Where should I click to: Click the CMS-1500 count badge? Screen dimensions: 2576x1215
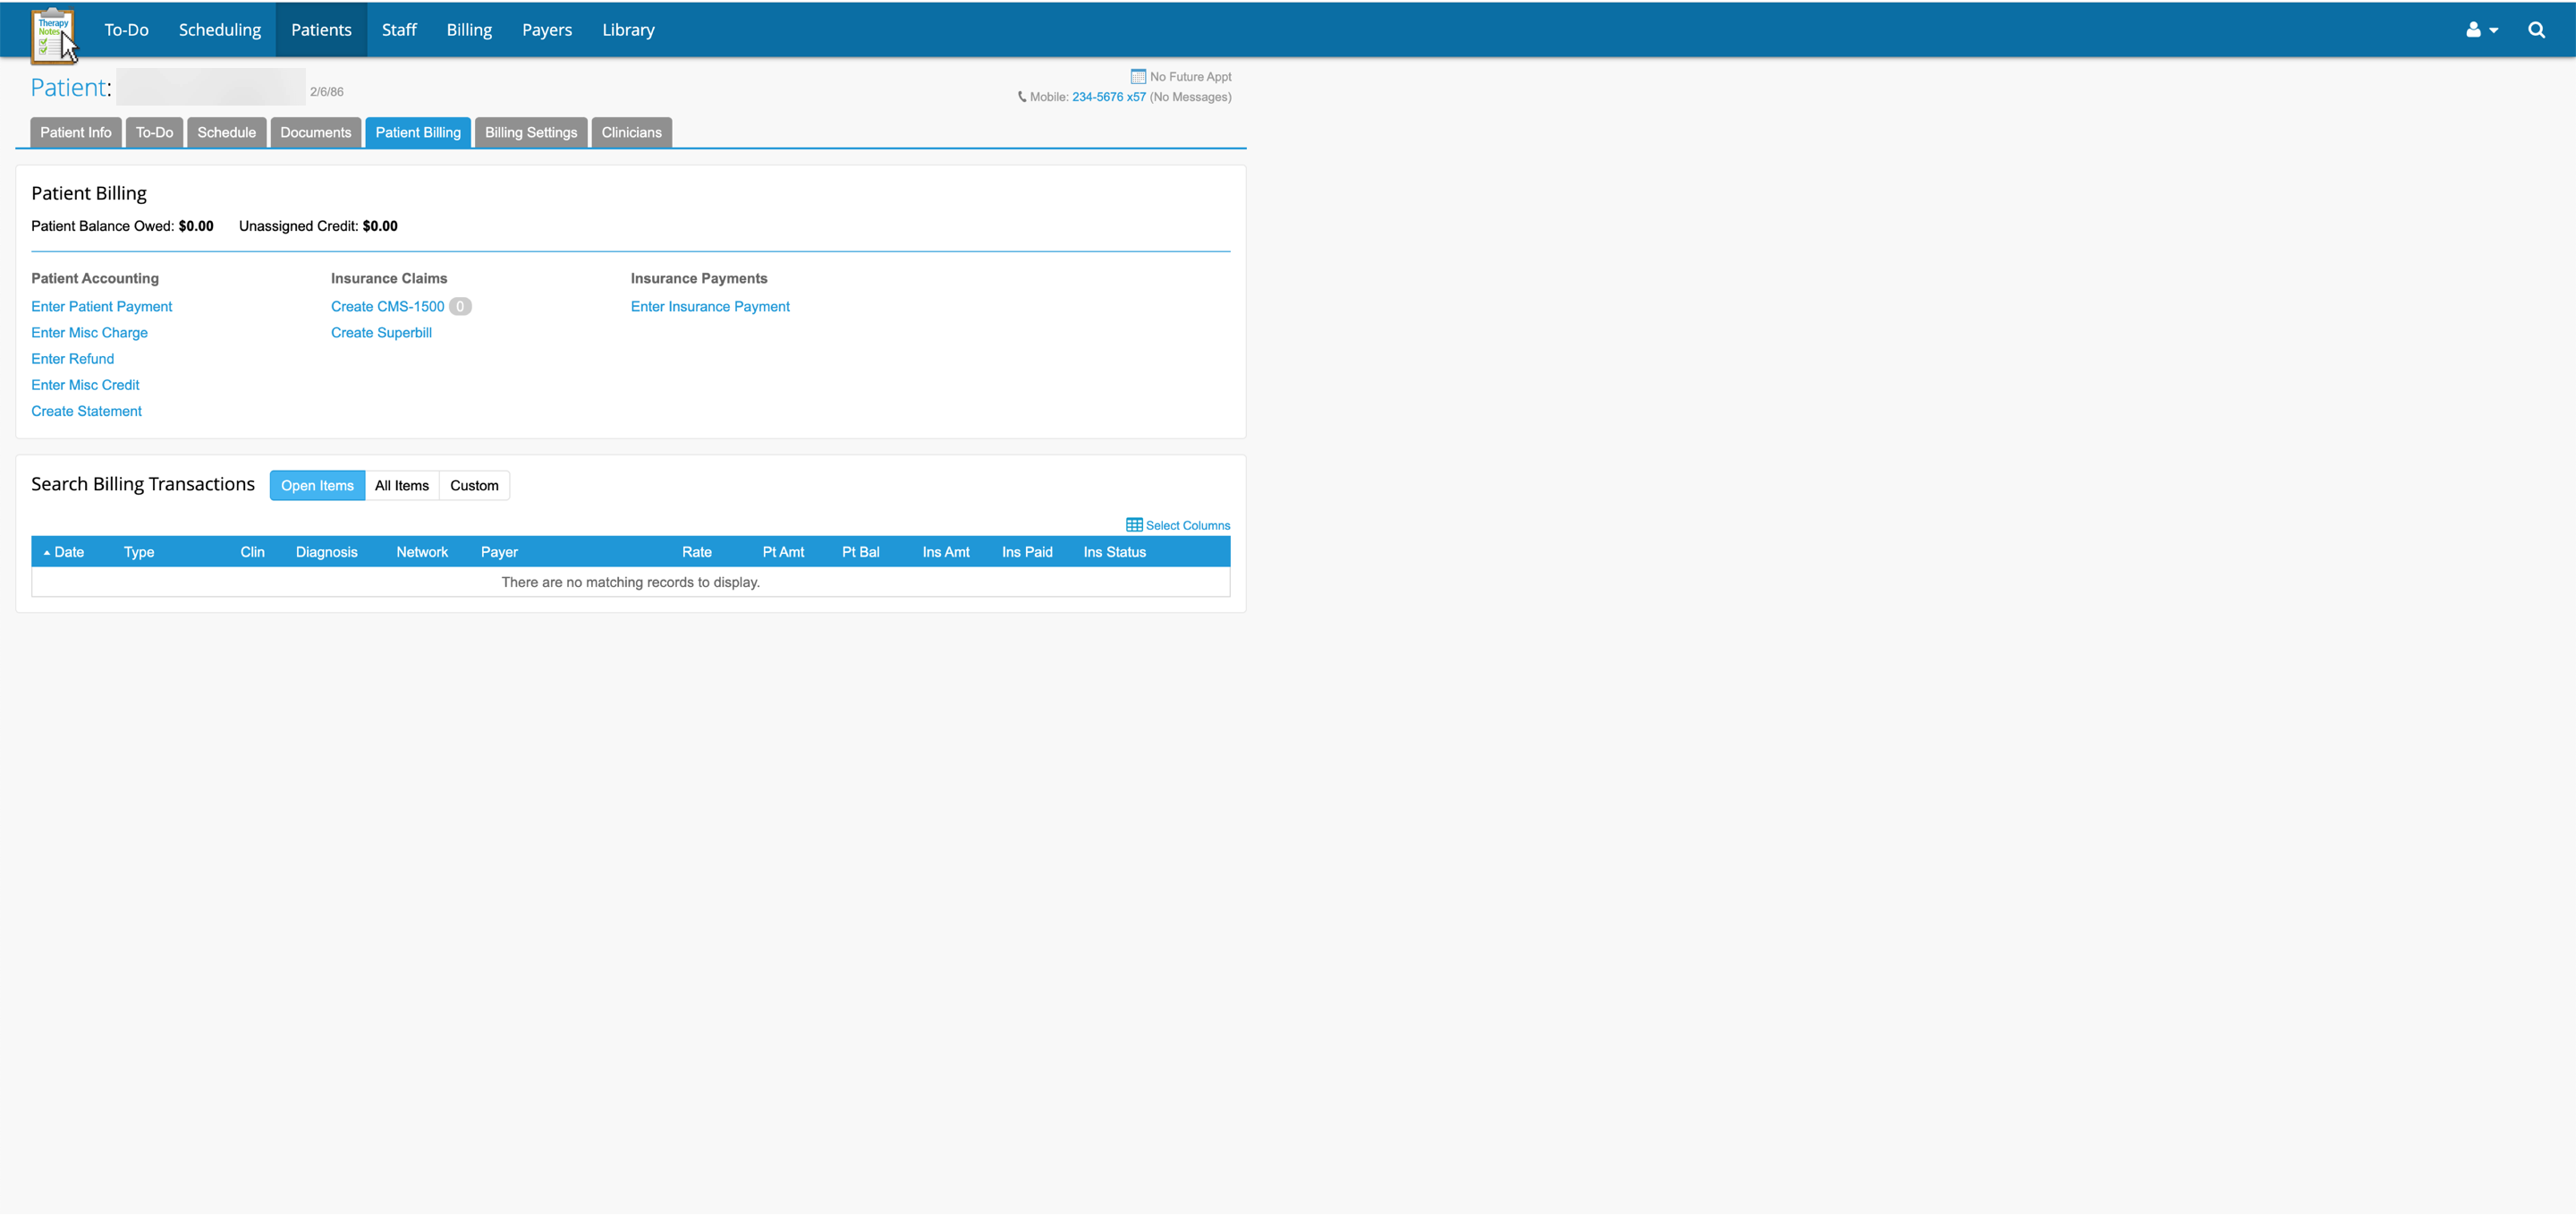coord(460,307)
